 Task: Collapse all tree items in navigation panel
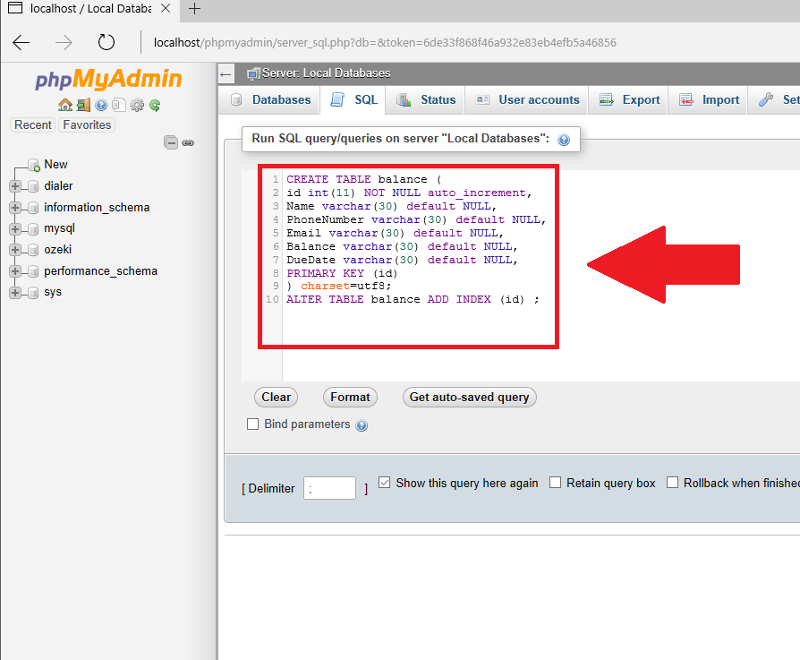[171, 143]
